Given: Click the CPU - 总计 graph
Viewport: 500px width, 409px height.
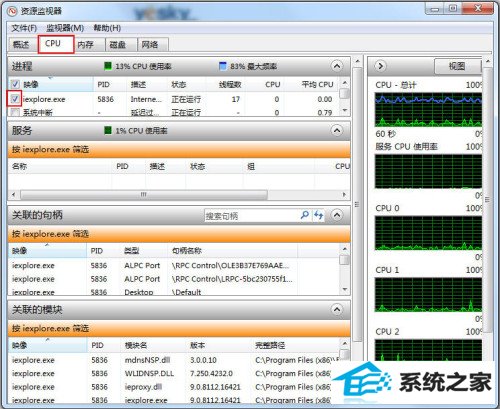Looking at the screenshot, I should (428, 109).
